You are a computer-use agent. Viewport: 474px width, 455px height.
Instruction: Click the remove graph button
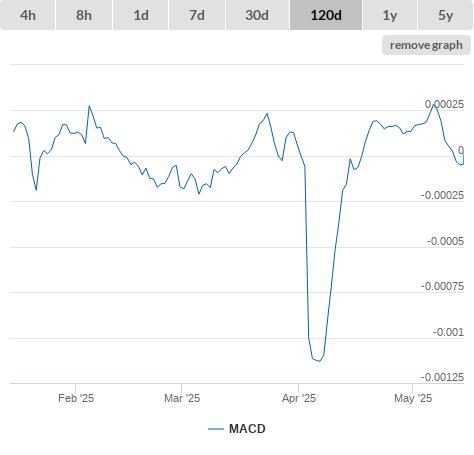click(x=426, y=45)
